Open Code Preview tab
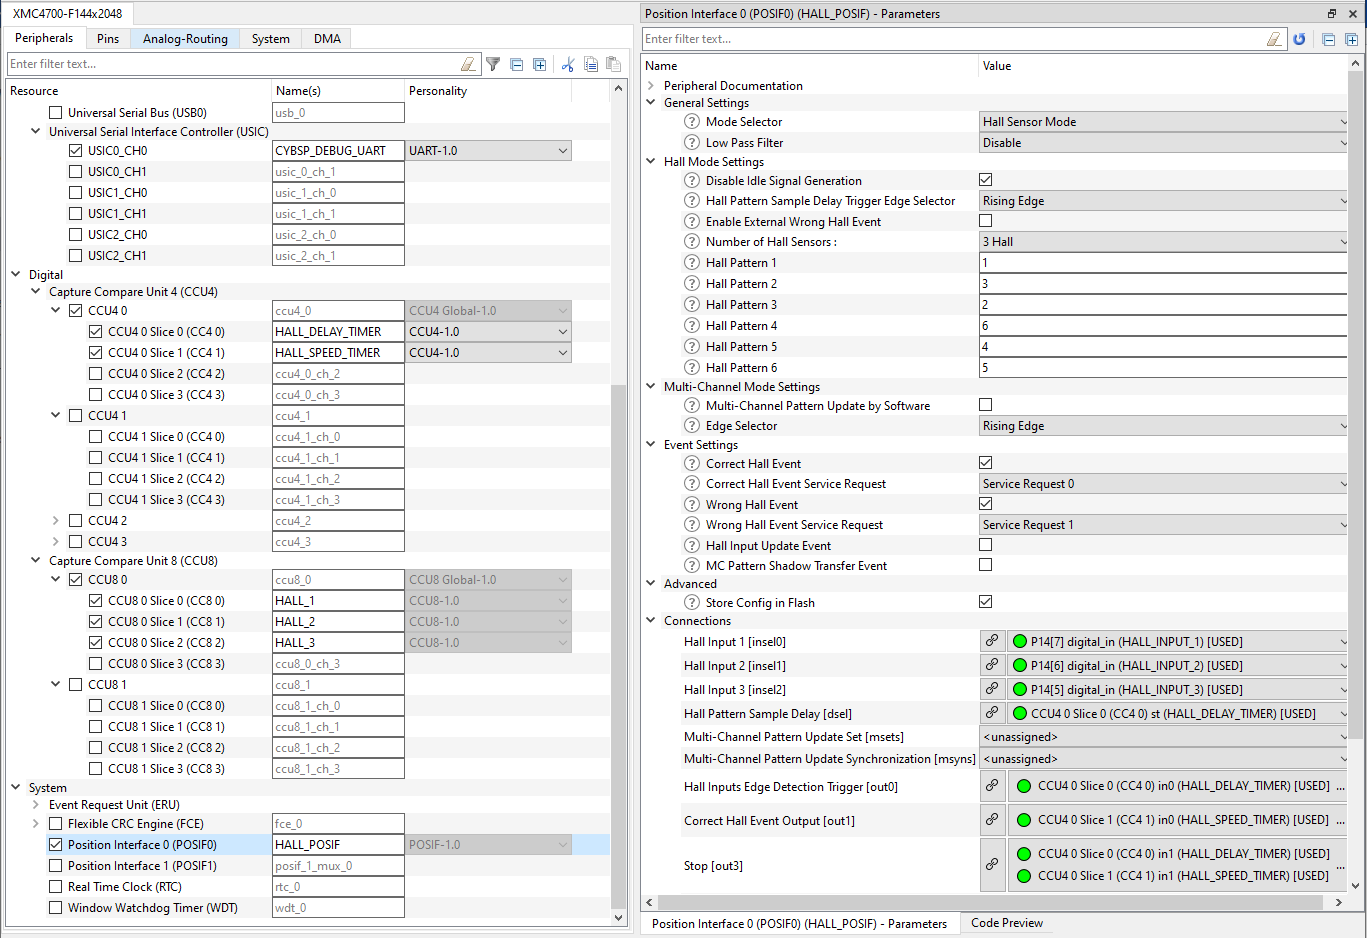 point(1007,923)
